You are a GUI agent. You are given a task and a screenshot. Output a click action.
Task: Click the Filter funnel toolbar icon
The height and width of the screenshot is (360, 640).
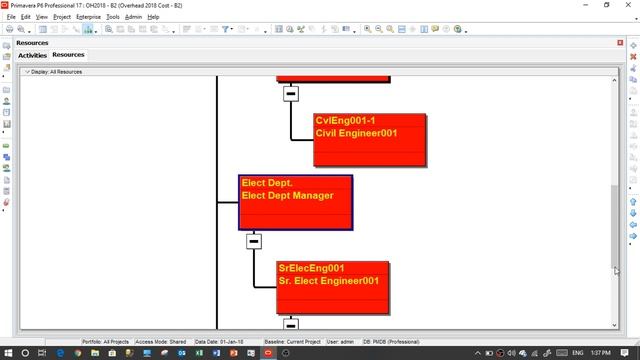click(225, 29)
